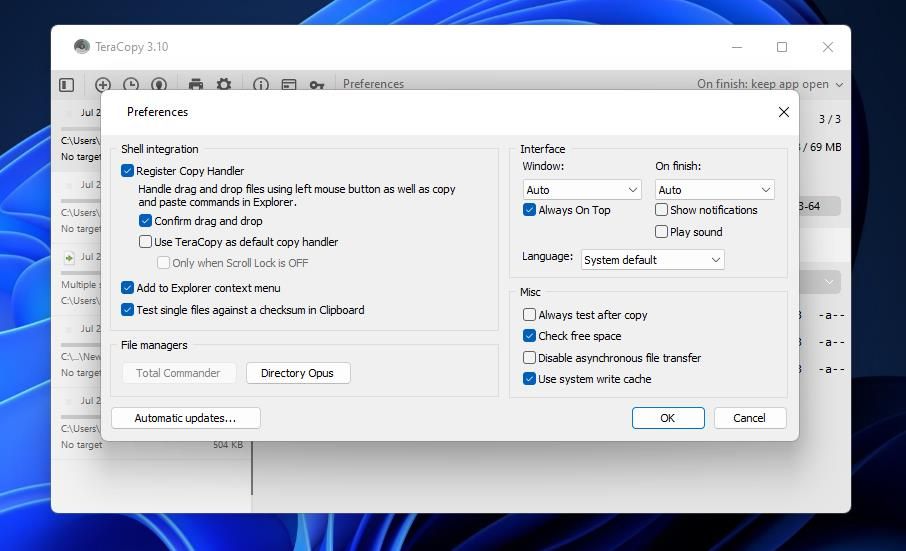Uncheck Use system write cache
This screenshot has height=551, width=906.
(x=529, y=379)
